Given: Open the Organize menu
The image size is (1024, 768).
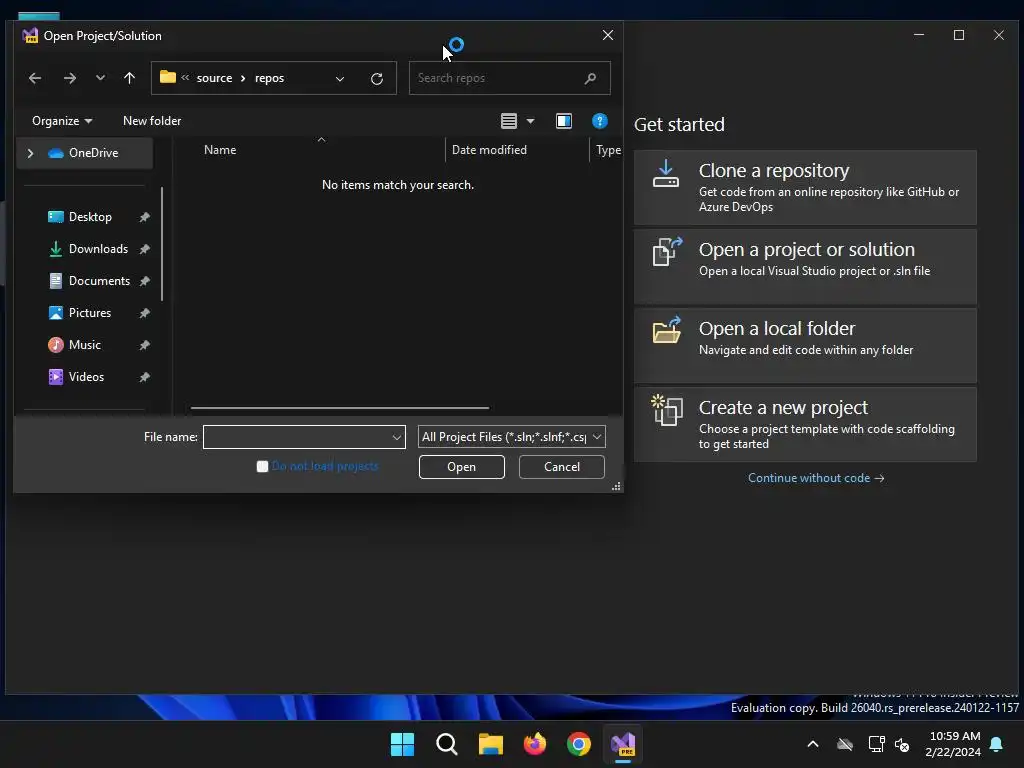Looking at the screenshot, I should coord(62,121).
